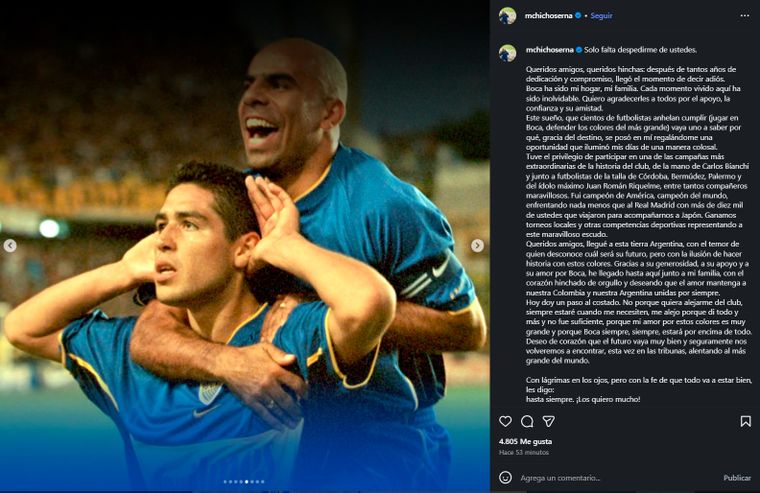
Task: Click the header profile avatar
Action: click(x=507, y=16)
